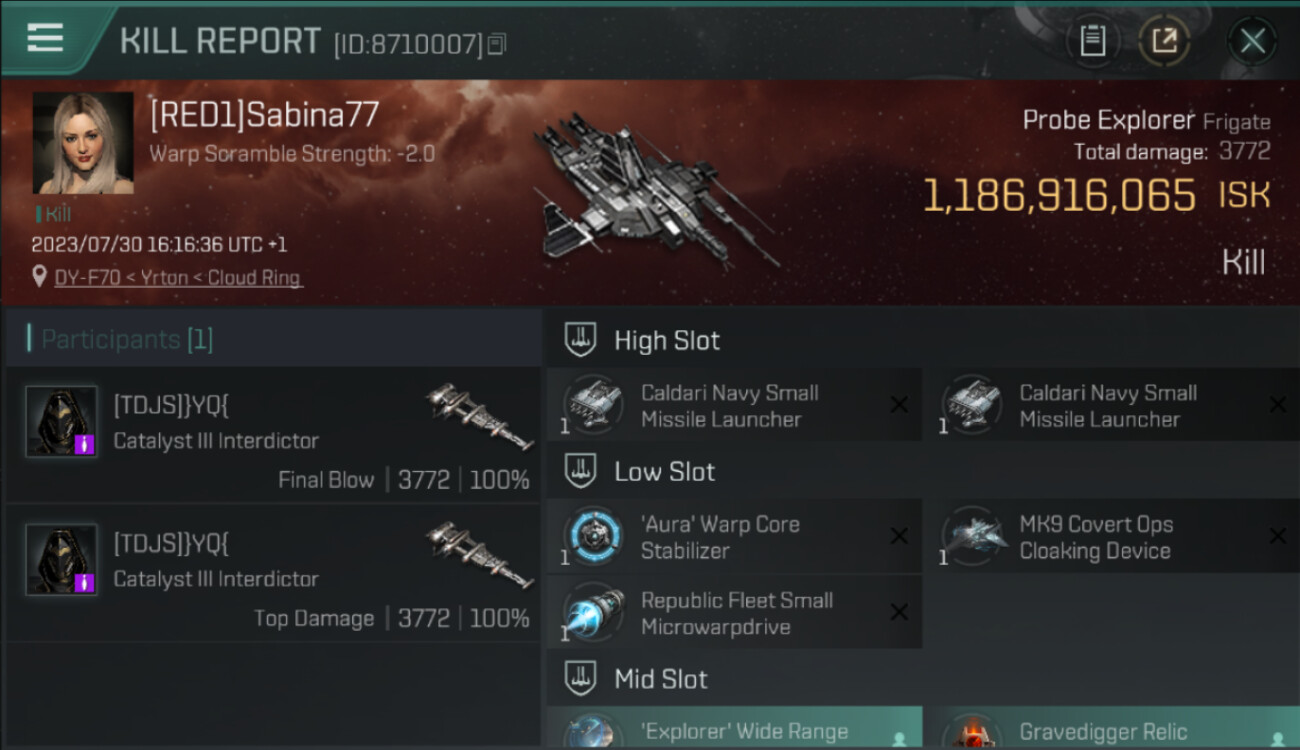This screenshot has height=750, width=1300.
Task: Click Republic Fleet Small Microwarpdrive icon
Action: 593,613
